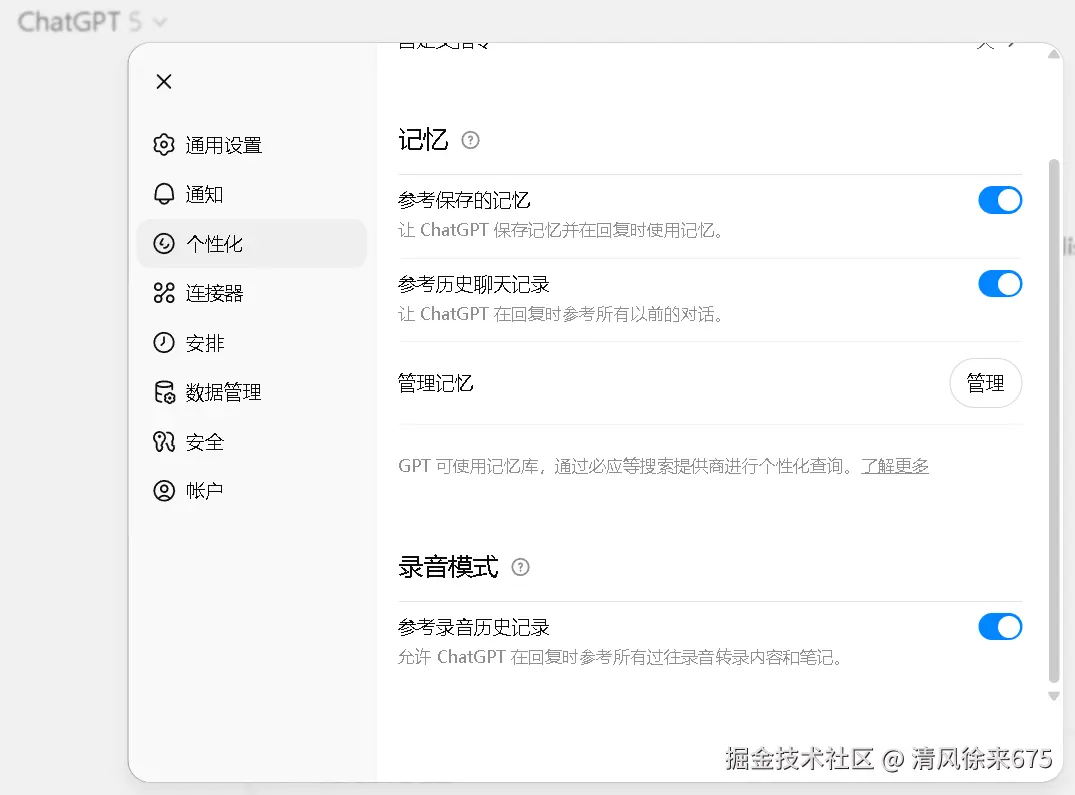The height and width of the screenshot is (795, 1075).
Task: Click the 参考录音历史记录 label text
Action: click(x=474, y=627)
